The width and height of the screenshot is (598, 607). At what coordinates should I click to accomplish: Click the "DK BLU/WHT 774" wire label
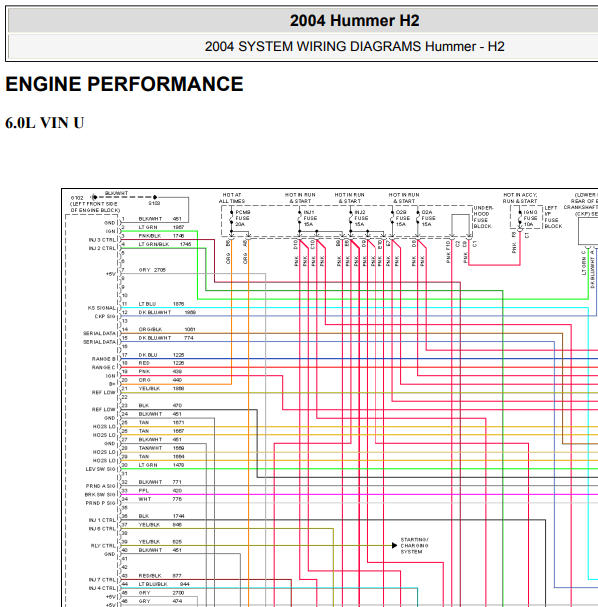[x=166, y=338]
